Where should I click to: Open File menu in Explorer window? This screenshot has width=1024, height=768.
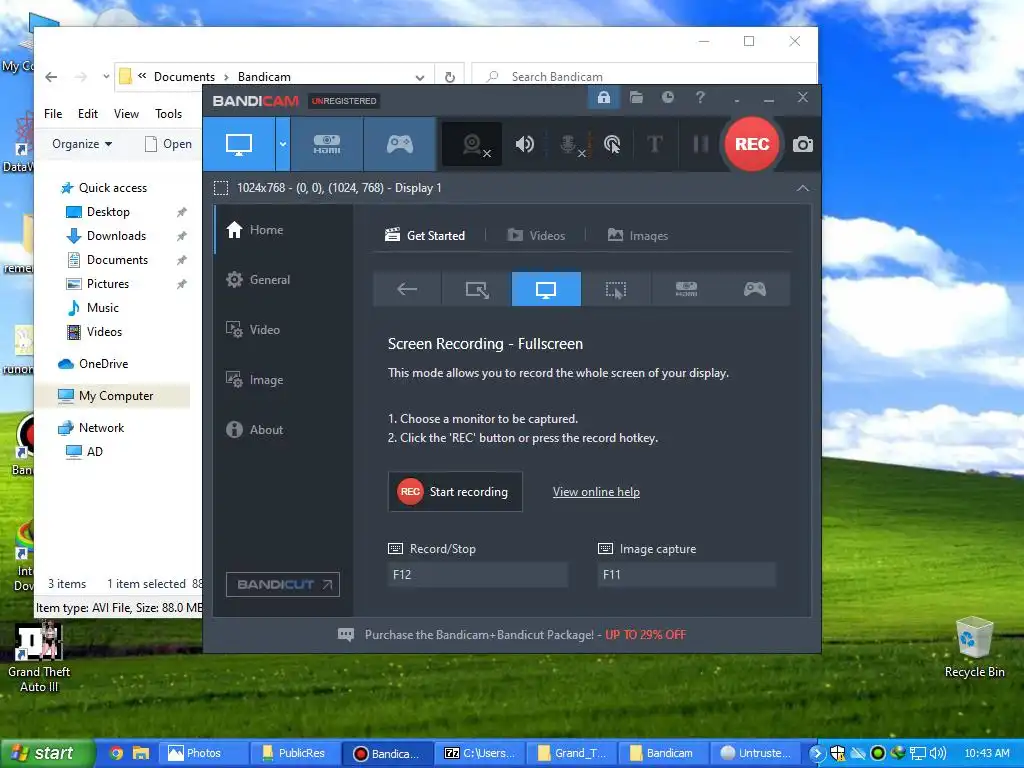point(53,114)
